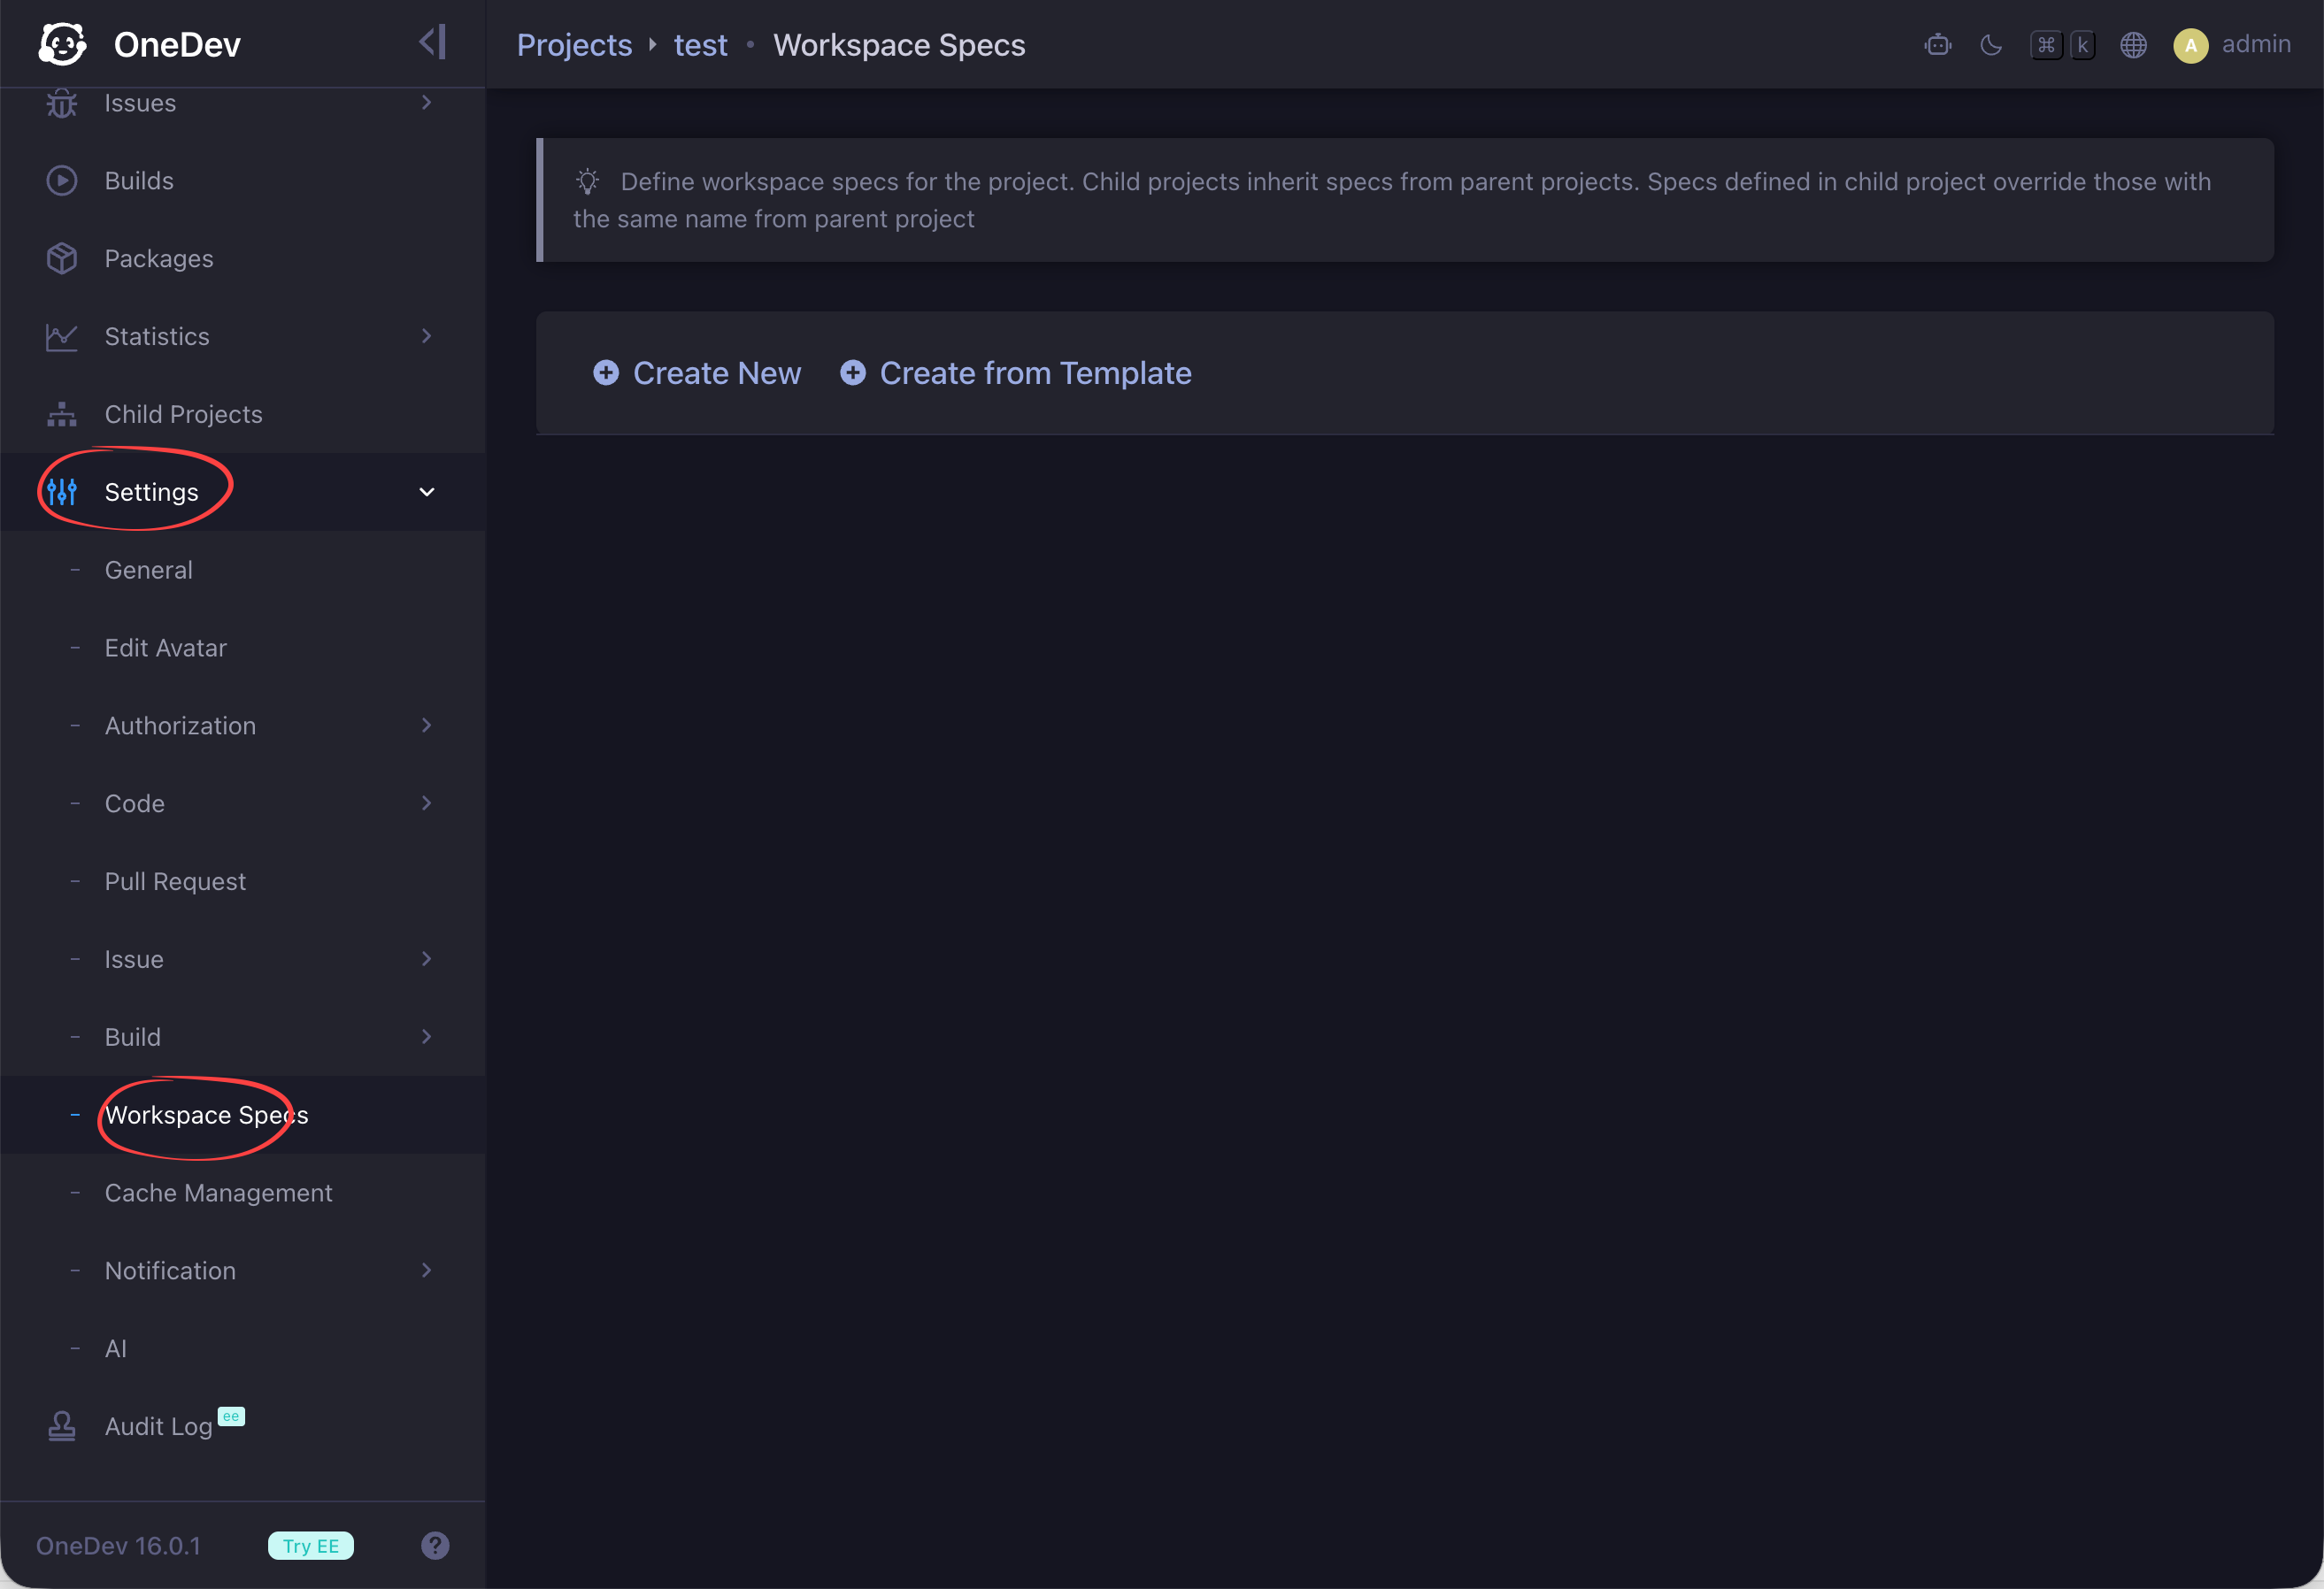Image resolution: width=2324 pixels, height=1589 pixels.
Task: Expand the Issues menu chevron
Action: pos(427,102)
